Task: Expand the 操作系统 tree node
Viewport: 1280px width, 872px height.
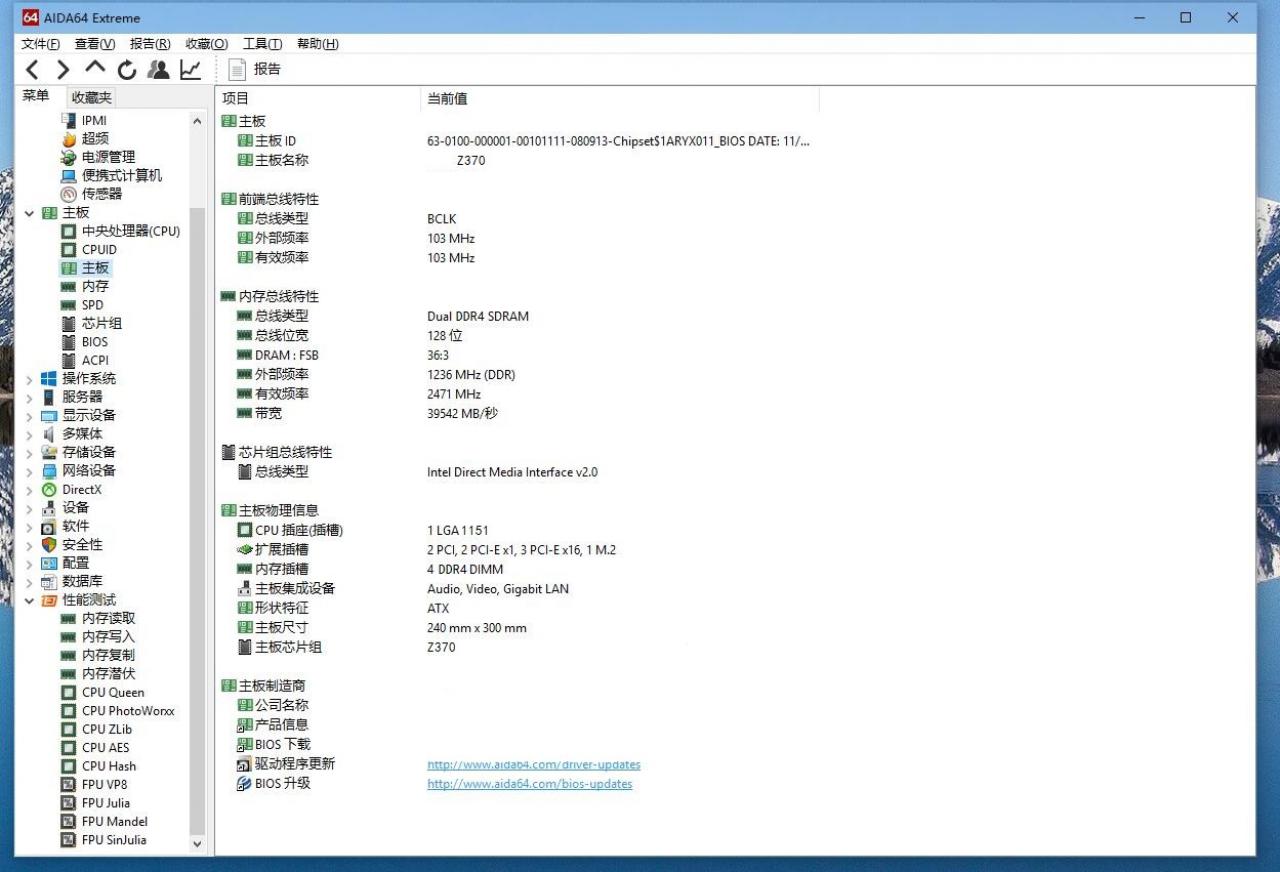Action: point(29,379)
